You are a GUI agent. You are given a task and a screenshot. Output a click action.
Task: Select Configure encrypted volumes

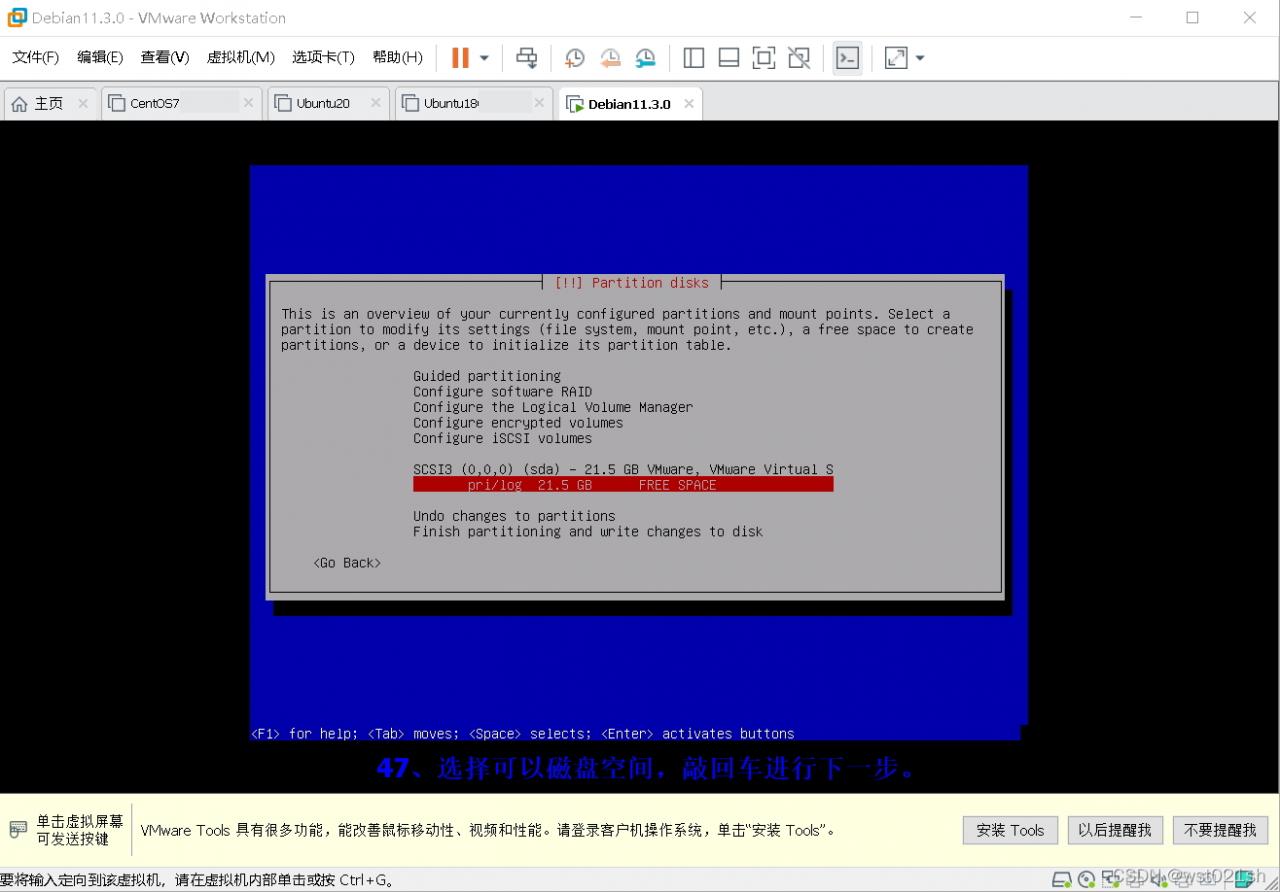coord(518,423)
